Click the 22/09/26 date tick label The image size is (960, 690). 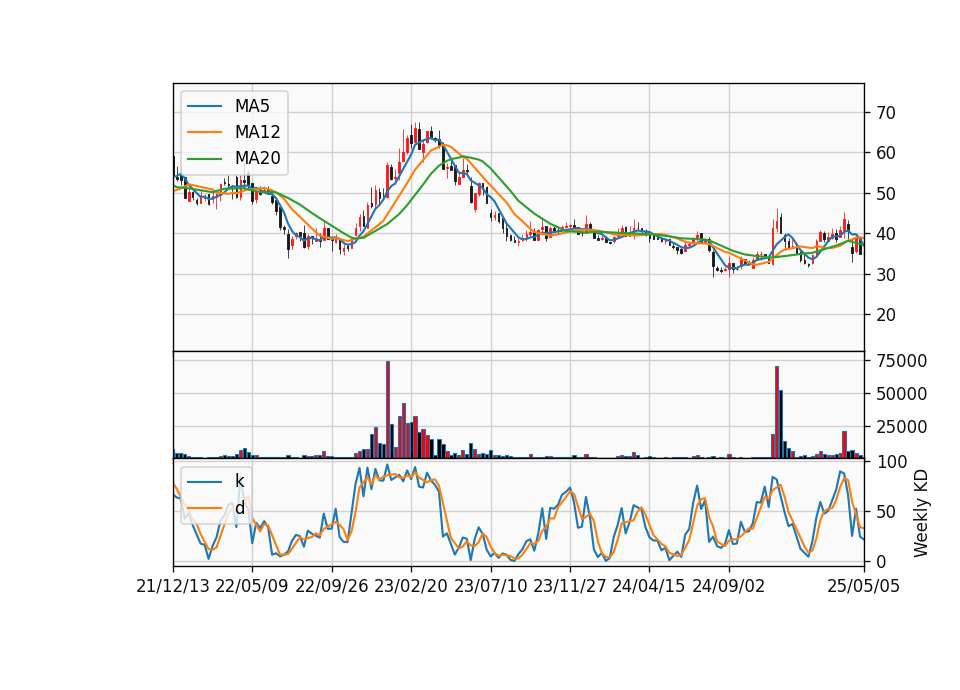pos(332,586)
